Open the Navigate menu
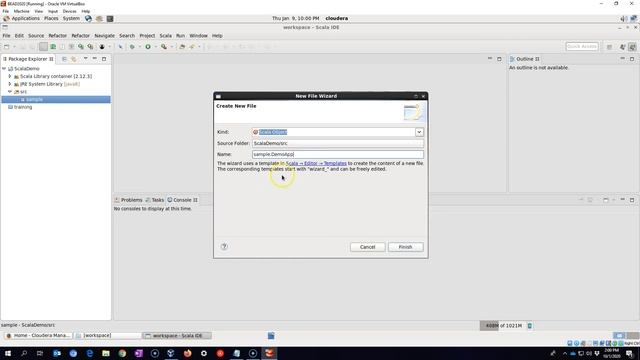The image size is (640, 360). click(104, 36)
